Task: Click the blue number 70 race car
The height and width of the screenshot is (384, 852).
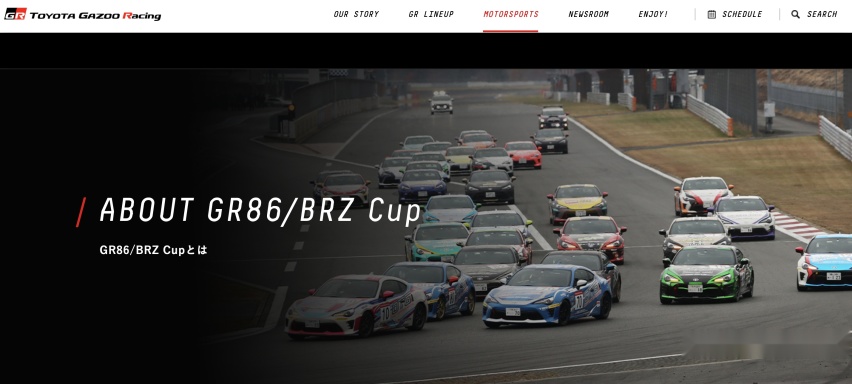Action: (547, 296)
